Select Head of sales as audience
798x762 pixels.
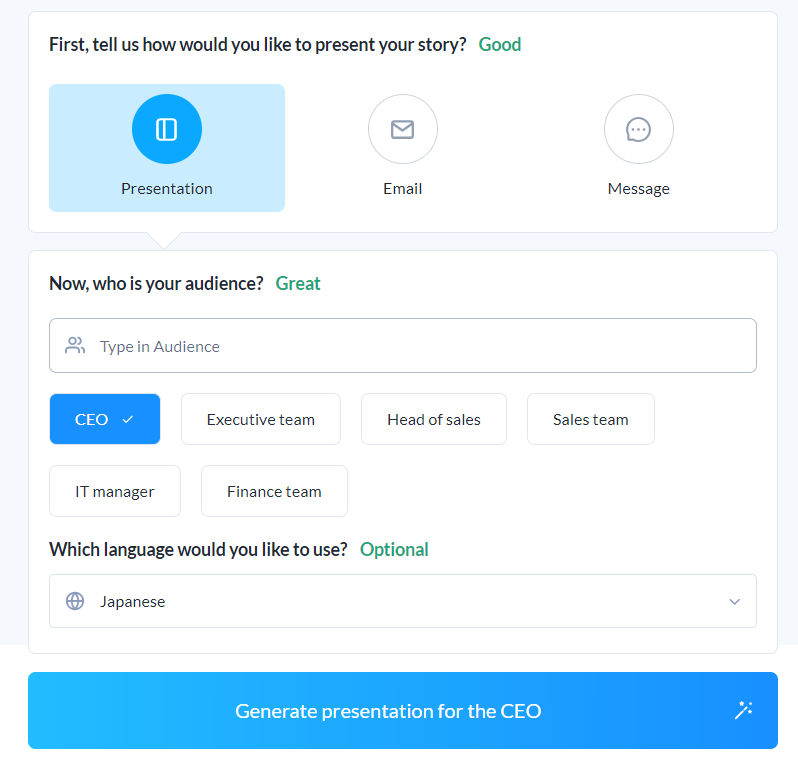click(434, 419)
